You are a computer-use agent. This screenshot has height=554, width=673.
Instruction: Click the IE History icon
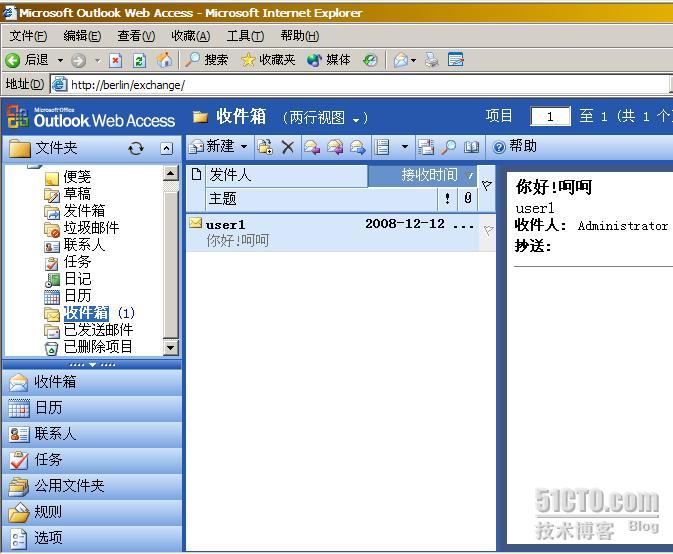click(x=370, y=60)
